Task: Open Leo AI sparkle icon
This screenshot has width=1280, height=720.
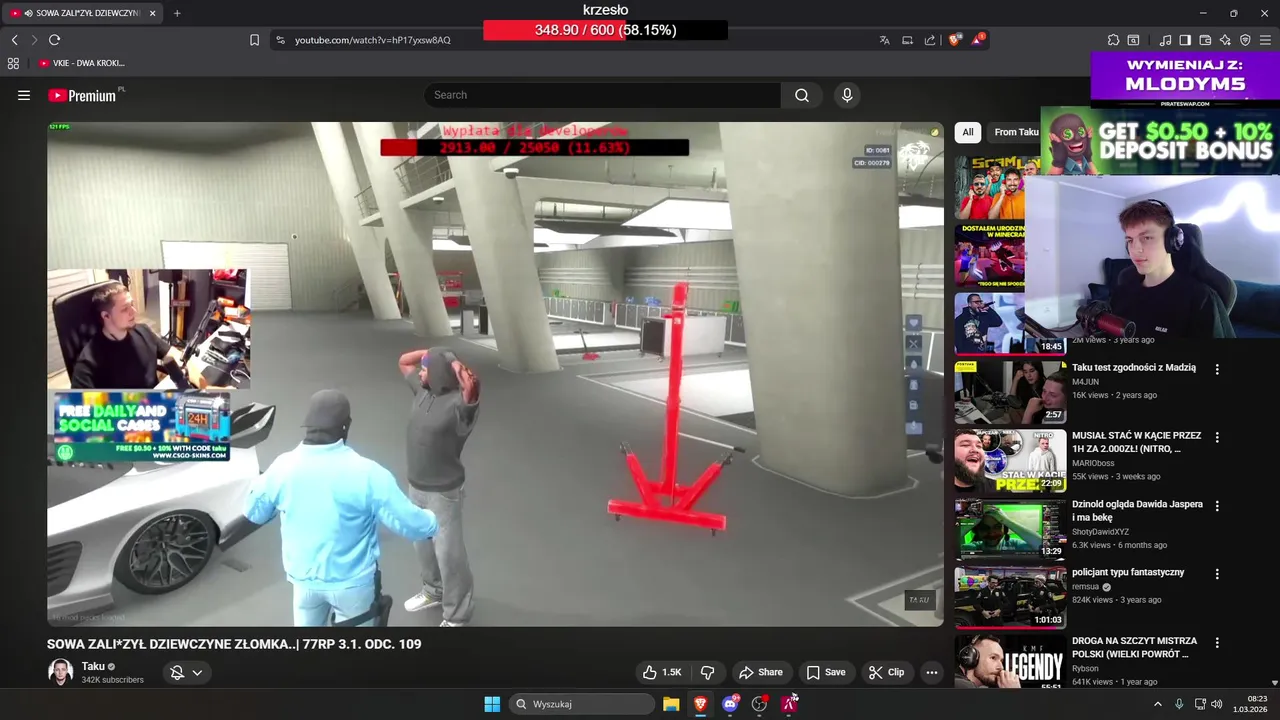Action: [x=1225, y=40]
